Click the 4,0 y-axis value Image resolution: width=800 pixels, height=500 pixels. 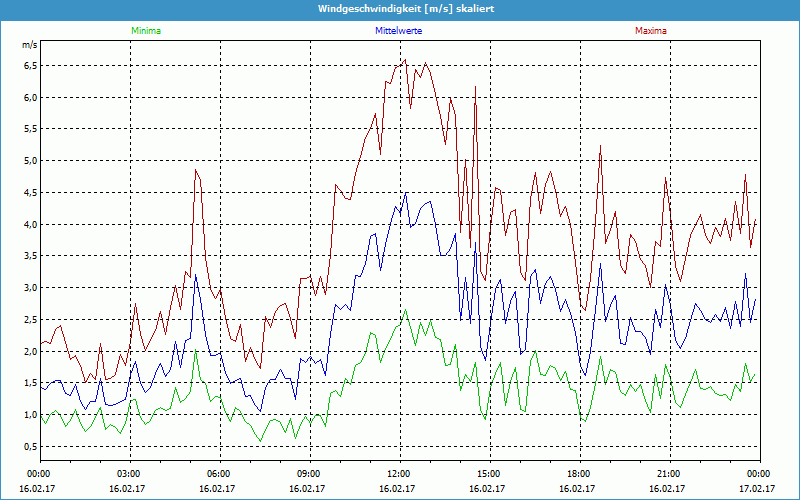32,224
